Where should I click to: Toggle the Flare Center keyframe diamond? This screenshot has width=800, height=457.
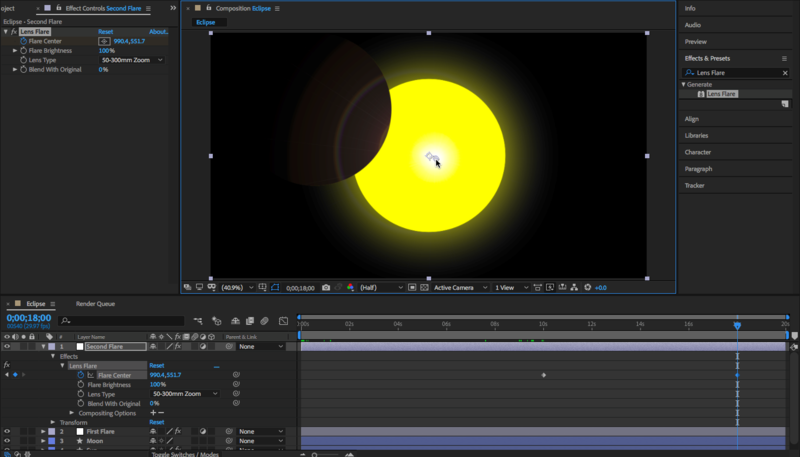[x=14, y=375]
